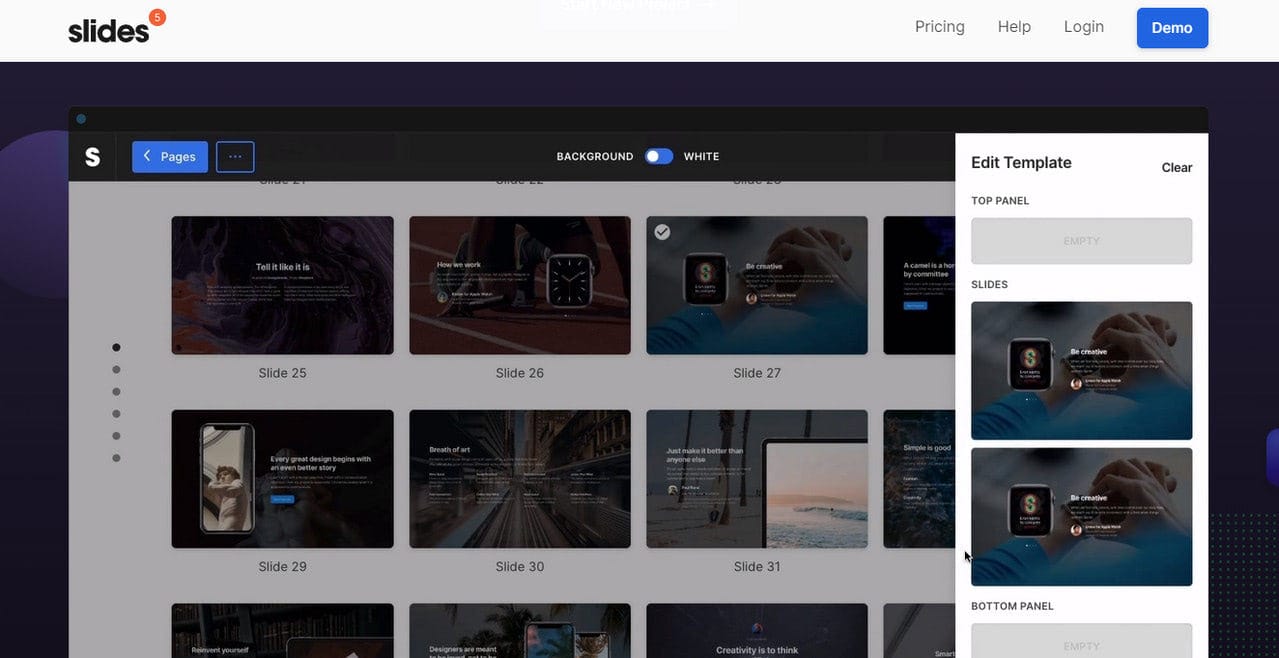Click the blue Demo button

click(1172, 28)
